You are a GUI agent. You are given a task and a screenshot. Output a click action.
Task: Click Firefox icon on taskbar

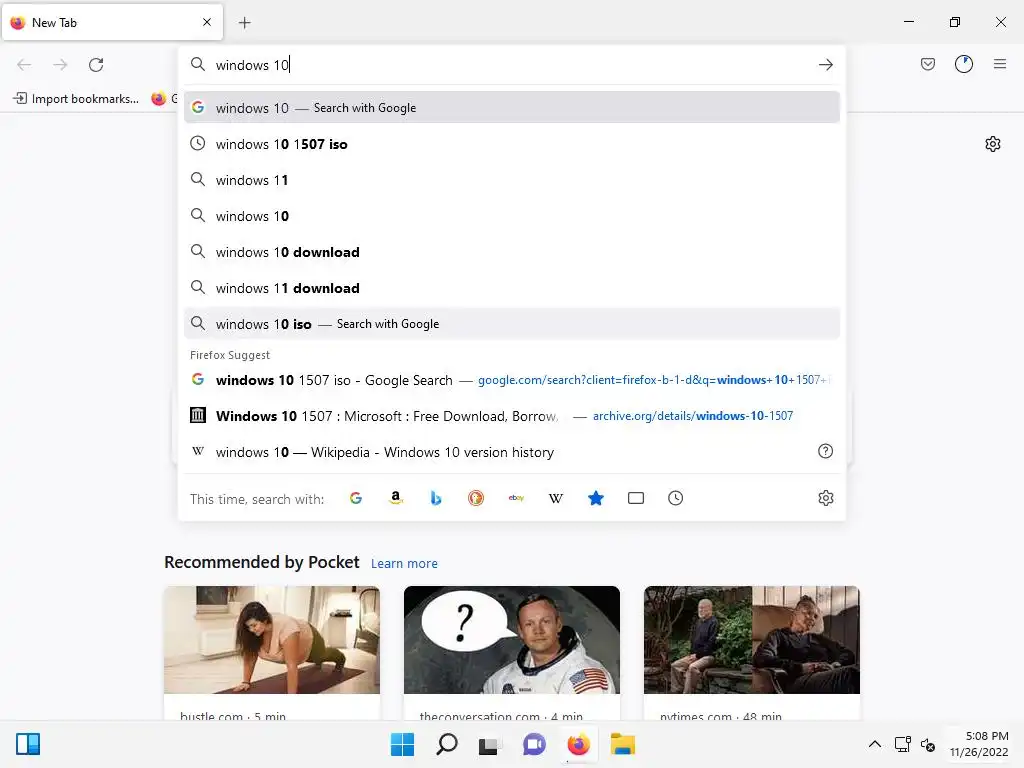pos(579,744)
